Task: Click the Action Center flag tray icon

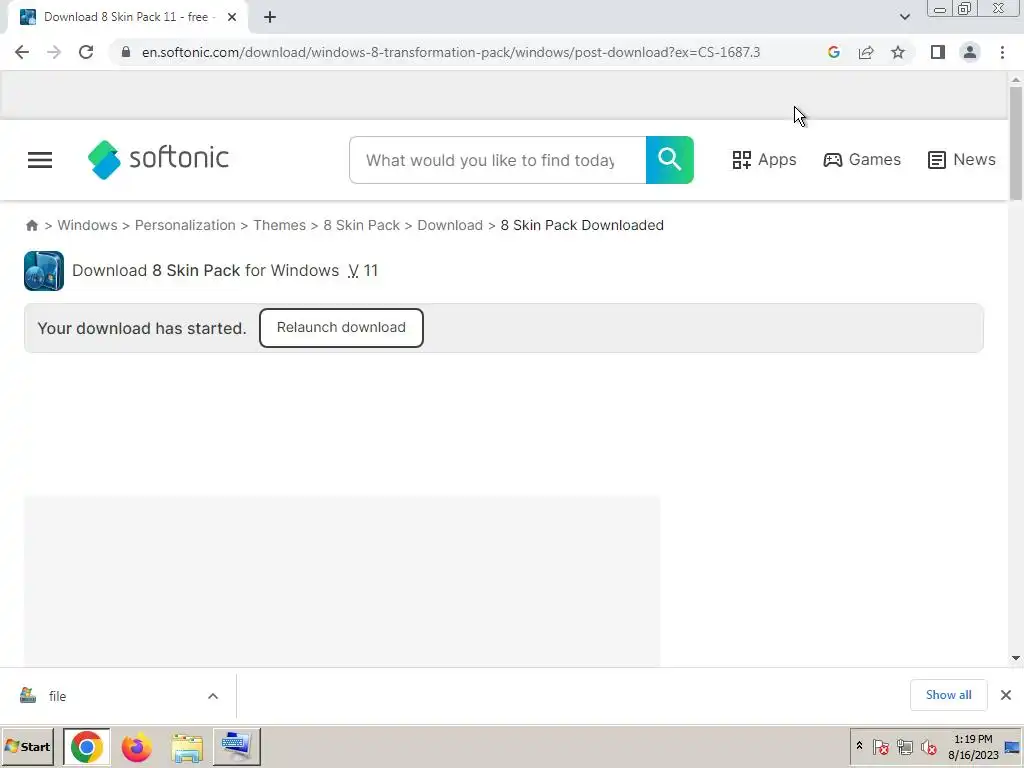Action: (x=880, y=746)
